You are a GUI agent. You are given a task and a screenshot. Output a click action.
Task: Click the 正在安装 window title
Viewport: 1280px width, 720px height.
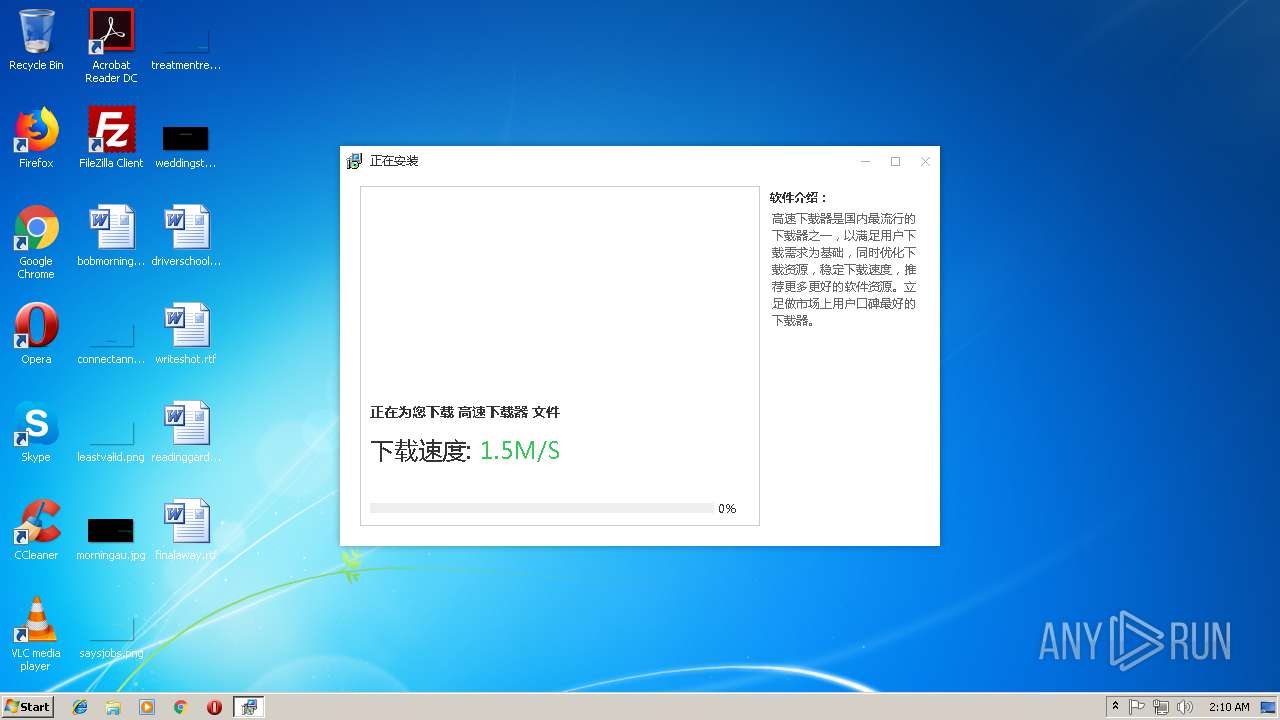(394, 161)
